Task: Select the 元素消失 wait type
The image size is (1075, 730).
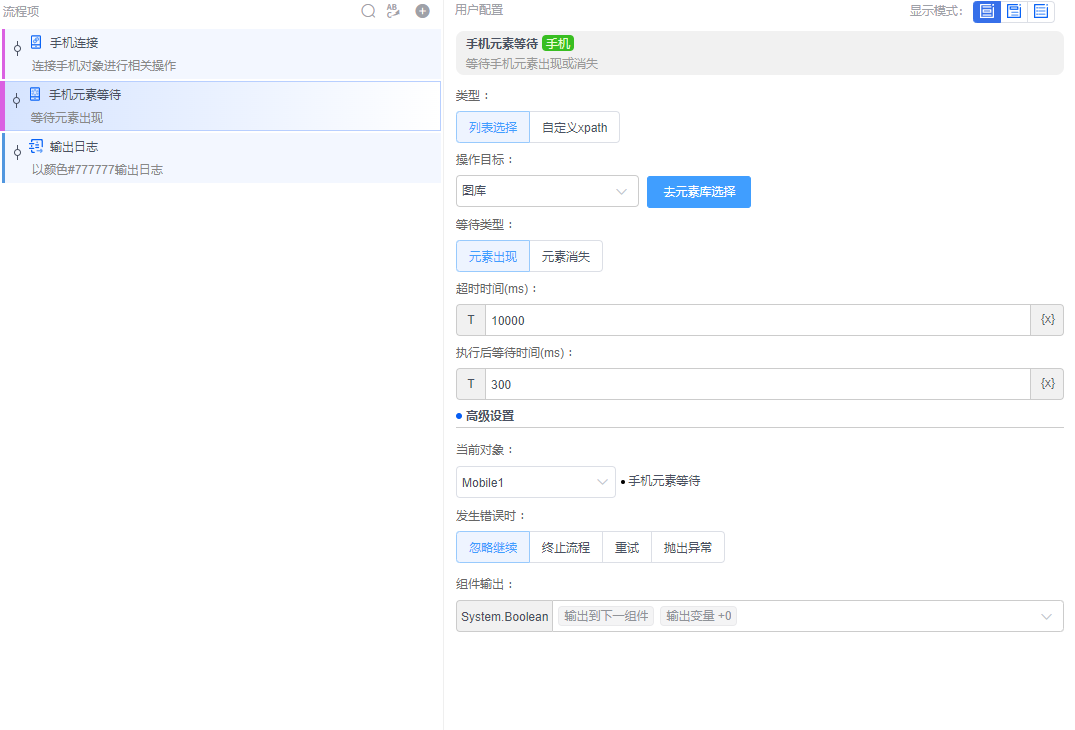Action: (566, 256)
